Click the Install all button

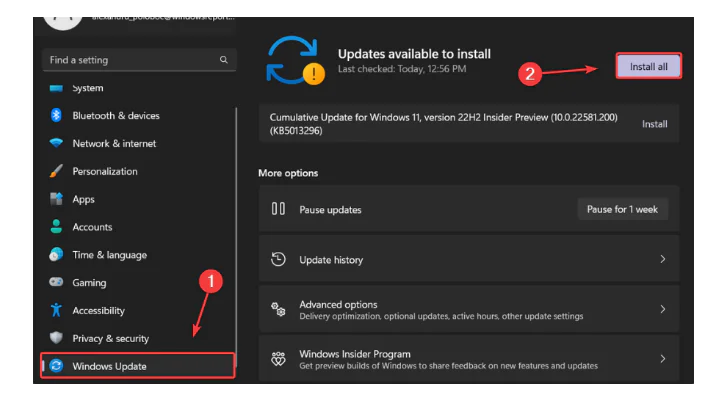[x=648, y=67]
